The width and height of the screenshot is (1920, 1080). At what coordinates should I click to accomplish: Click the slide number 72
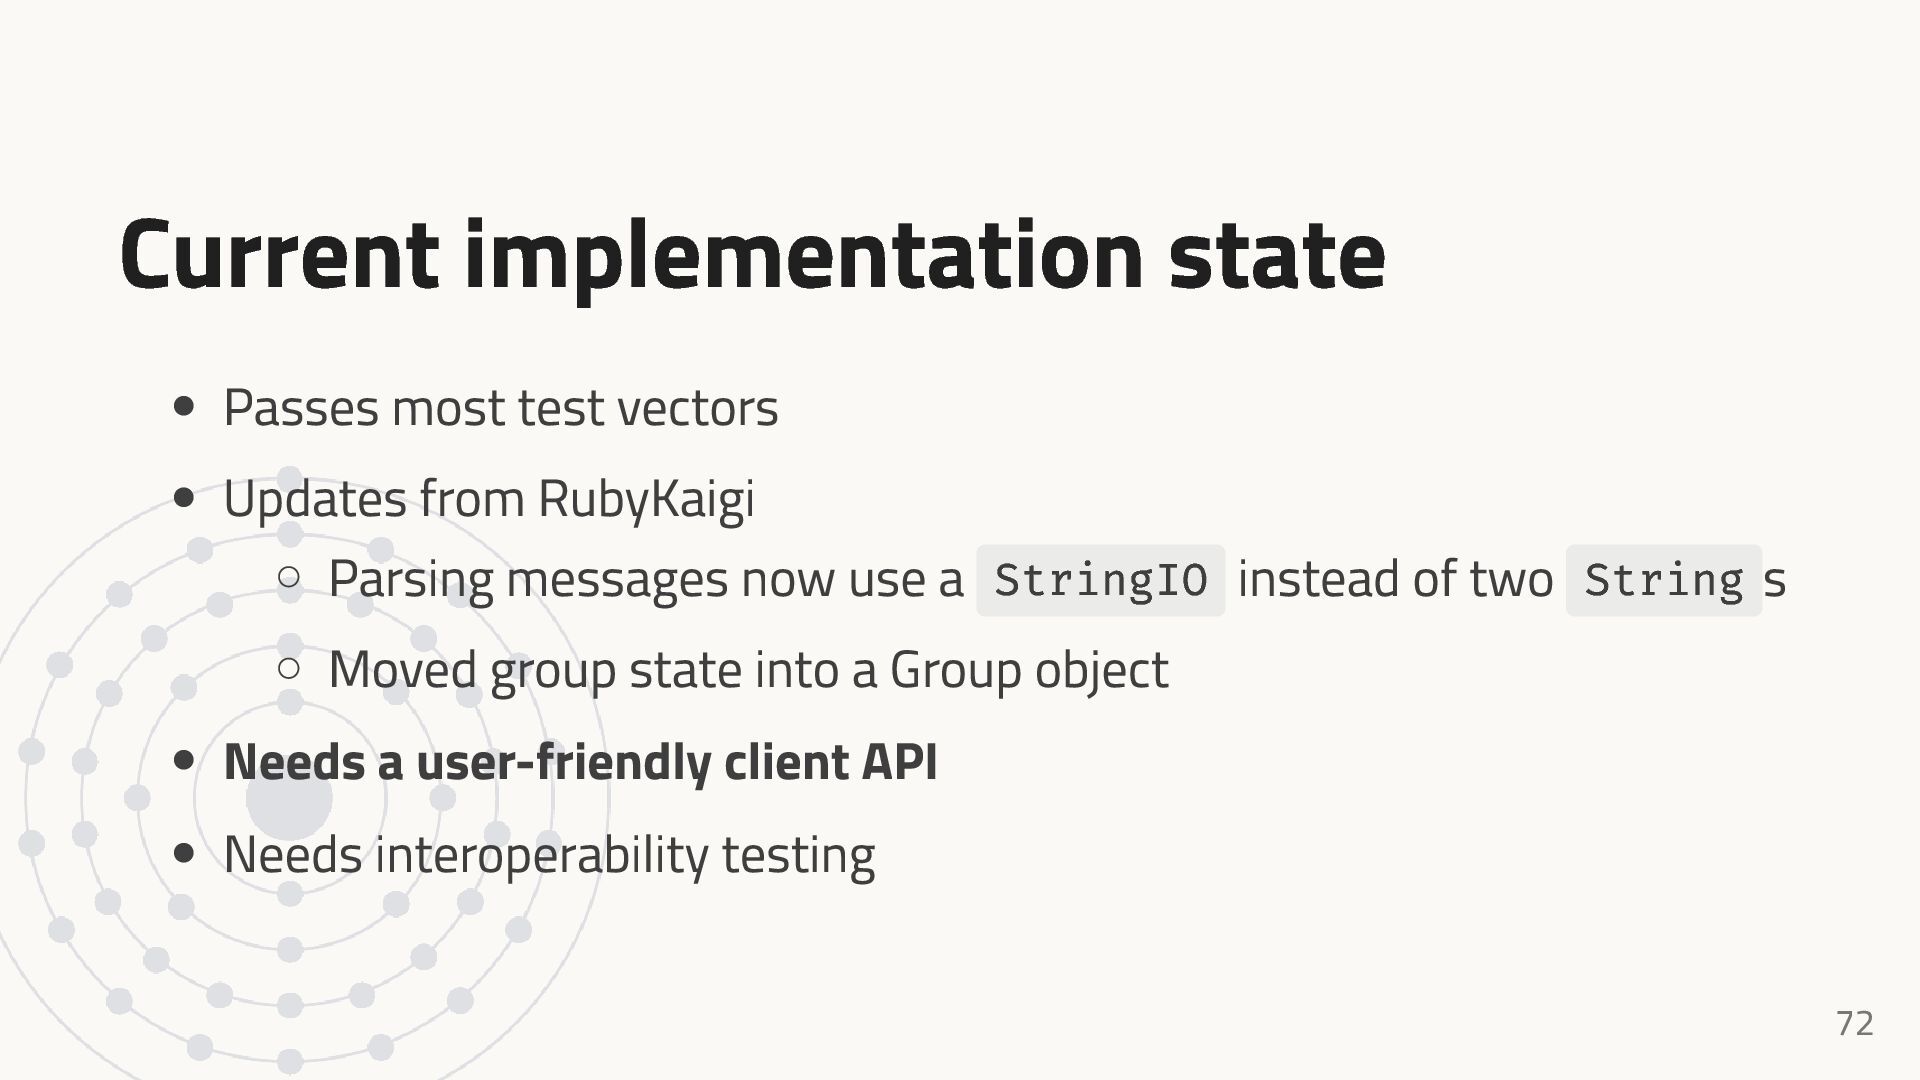1855,1023
